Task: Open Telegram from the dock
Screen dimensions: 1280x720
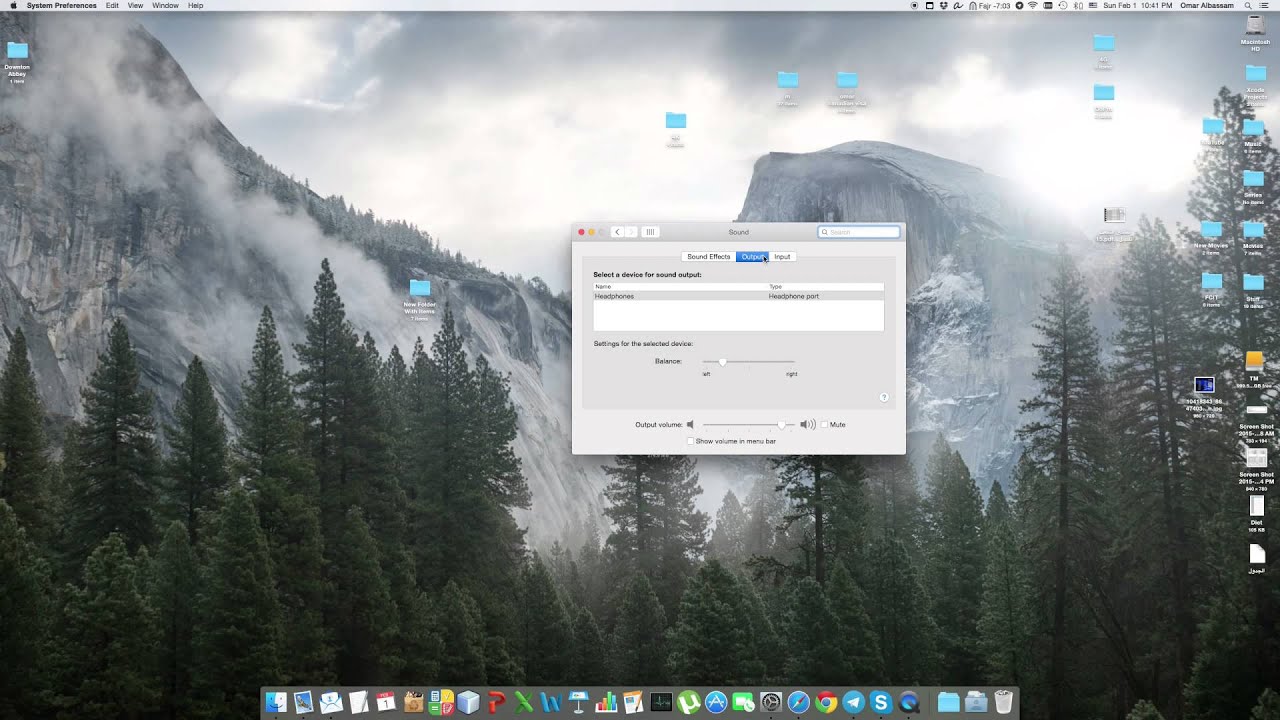Action: tap(853, 703)
